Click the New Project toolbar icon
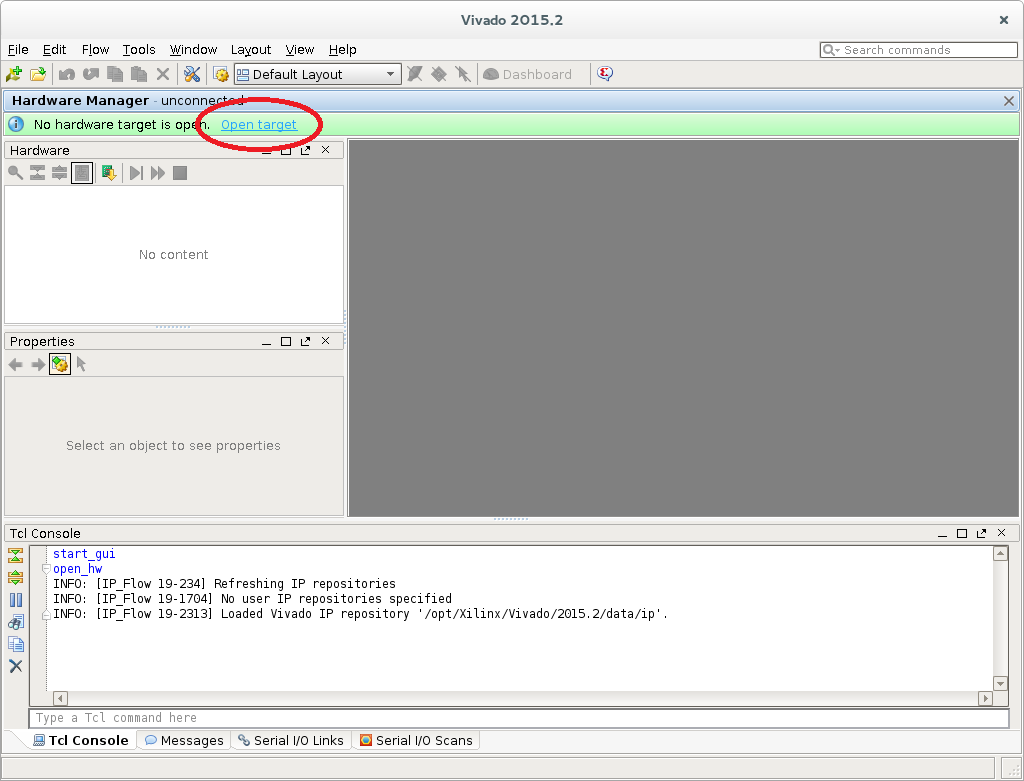Image resolution: width=1024 pixels, height=781 pixels. (14, 74)
